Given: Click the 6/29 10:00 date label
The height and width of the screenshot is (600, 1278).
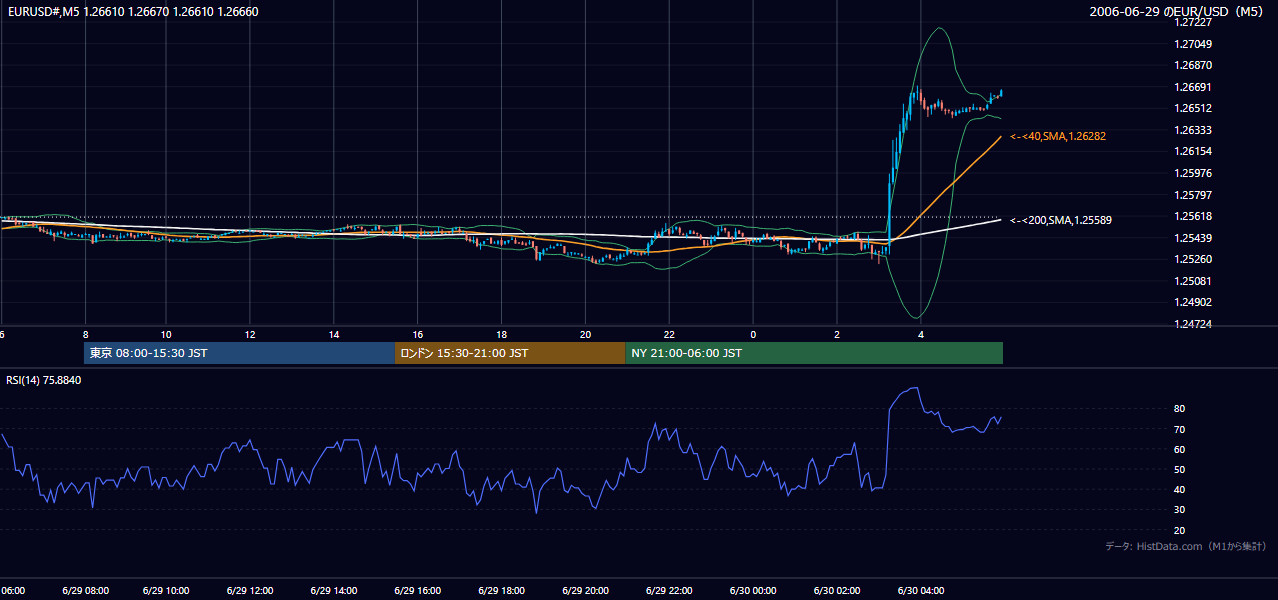Looking at the screenshot, I should 166,590.
